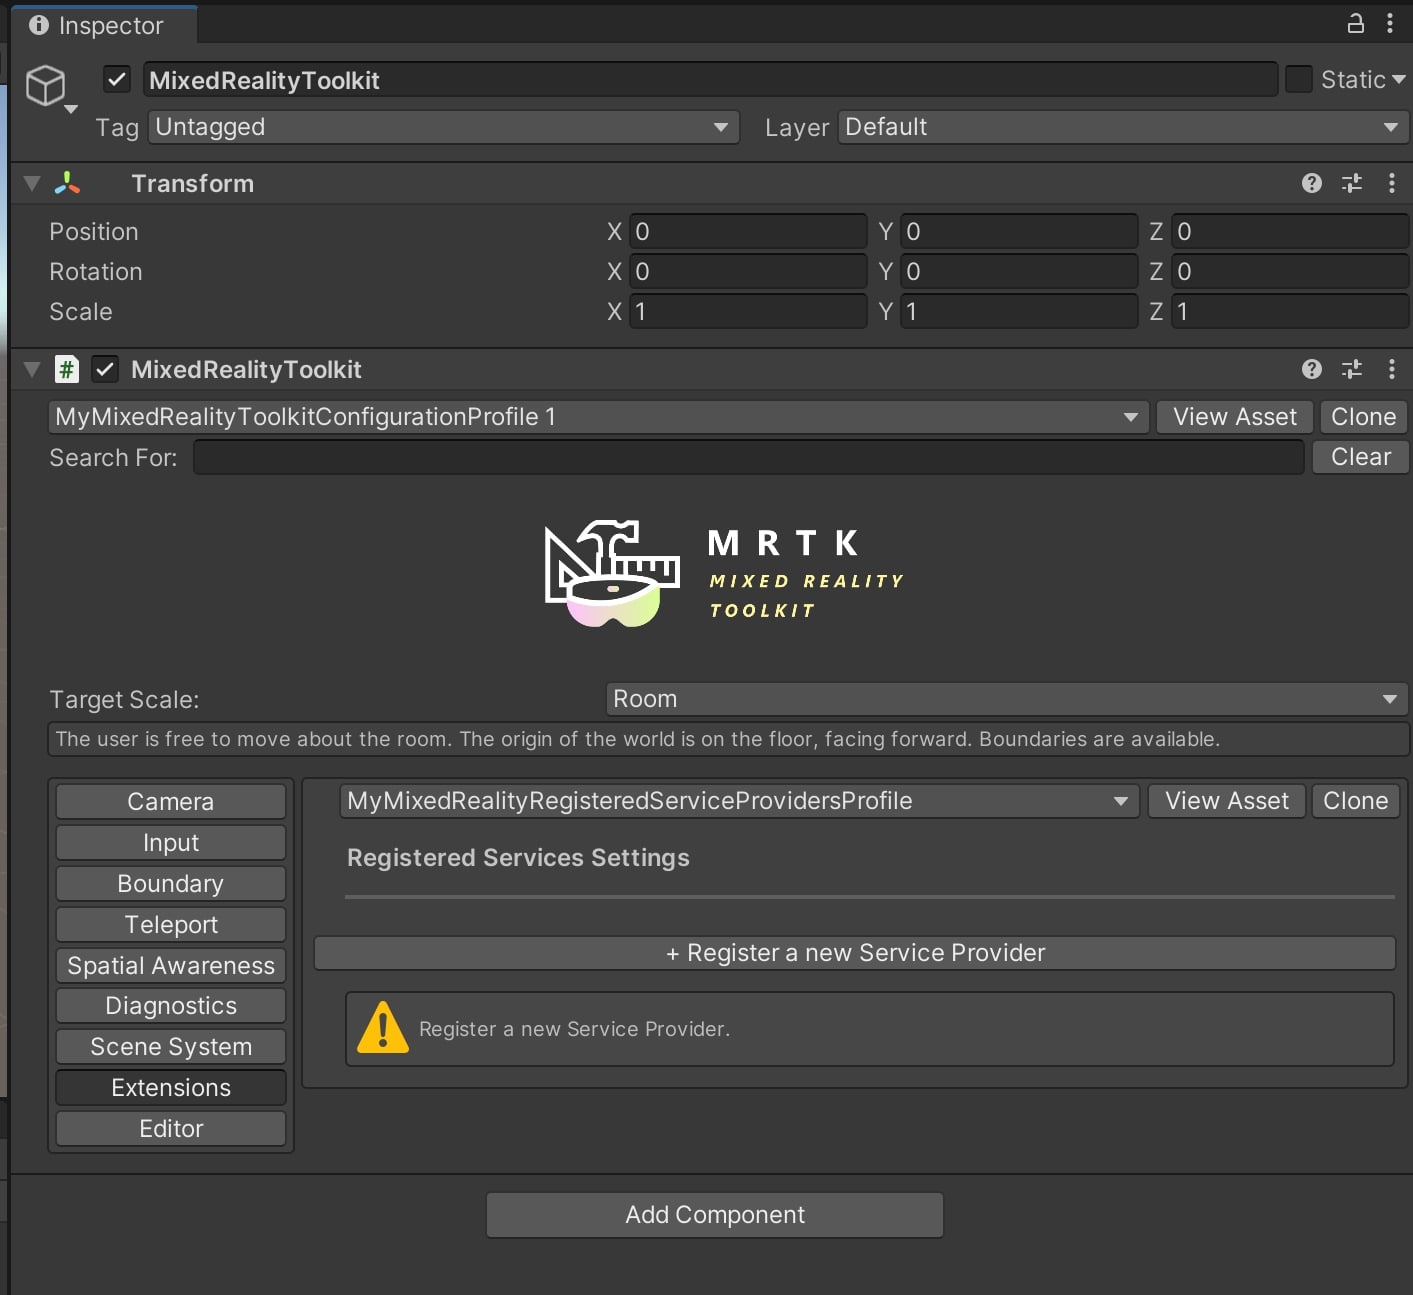
Task: Clone the toolkit configuration profile
Action: [1364, 417]
